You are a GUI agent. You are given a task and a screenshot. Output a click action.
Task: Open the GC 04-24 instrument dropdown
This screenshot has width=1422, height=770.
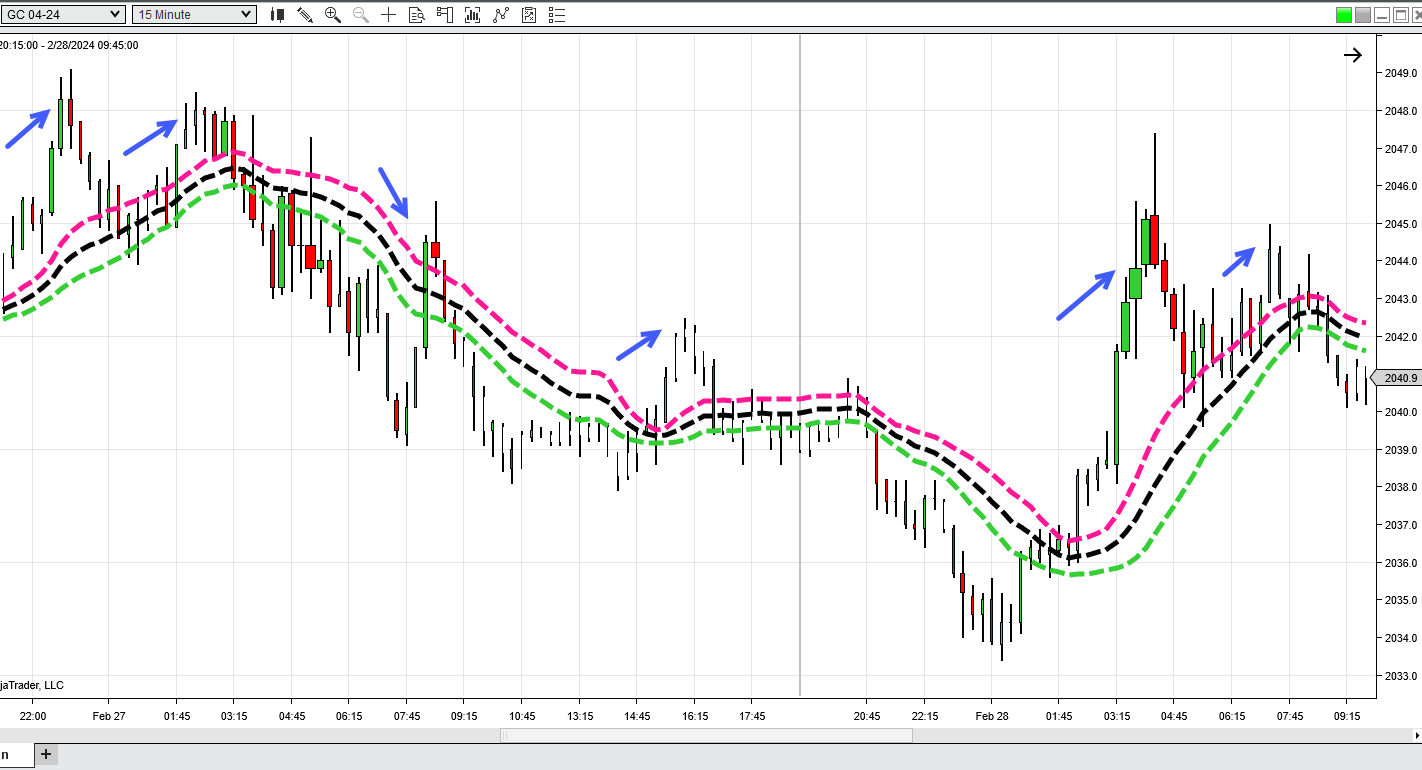pyautogui.click(x=64, y=14)
